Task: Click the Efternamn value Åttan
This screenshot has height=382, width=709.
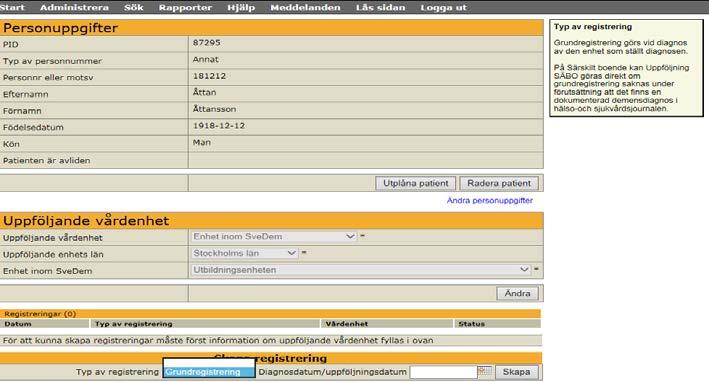Action: [204, 92]
